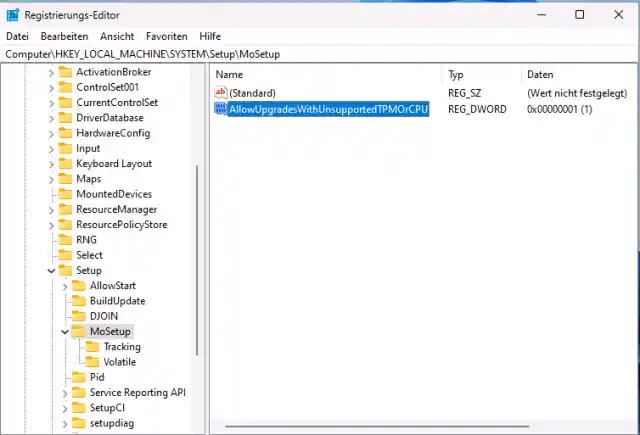Click the RNG folder icon
640x435 pixels.
65,240
